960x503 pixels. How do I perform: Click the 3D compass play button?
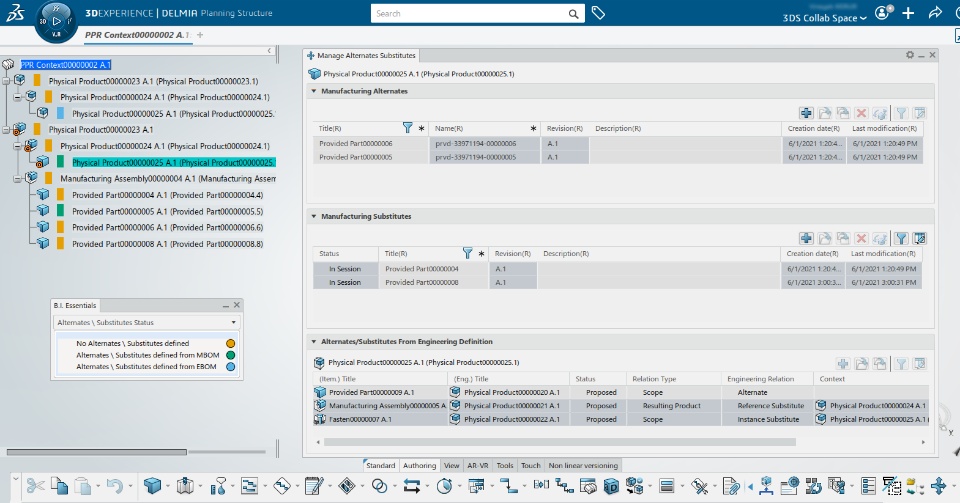[56, 21]
